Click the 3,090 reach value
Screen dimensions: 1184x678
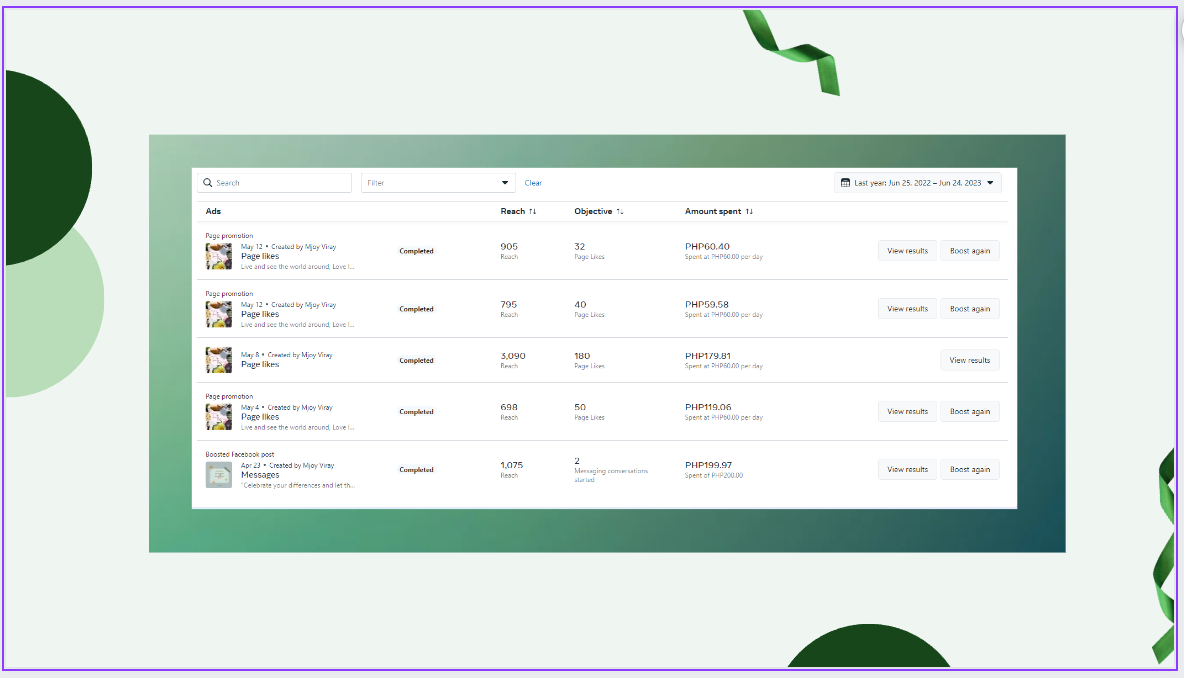click(513, 356)
